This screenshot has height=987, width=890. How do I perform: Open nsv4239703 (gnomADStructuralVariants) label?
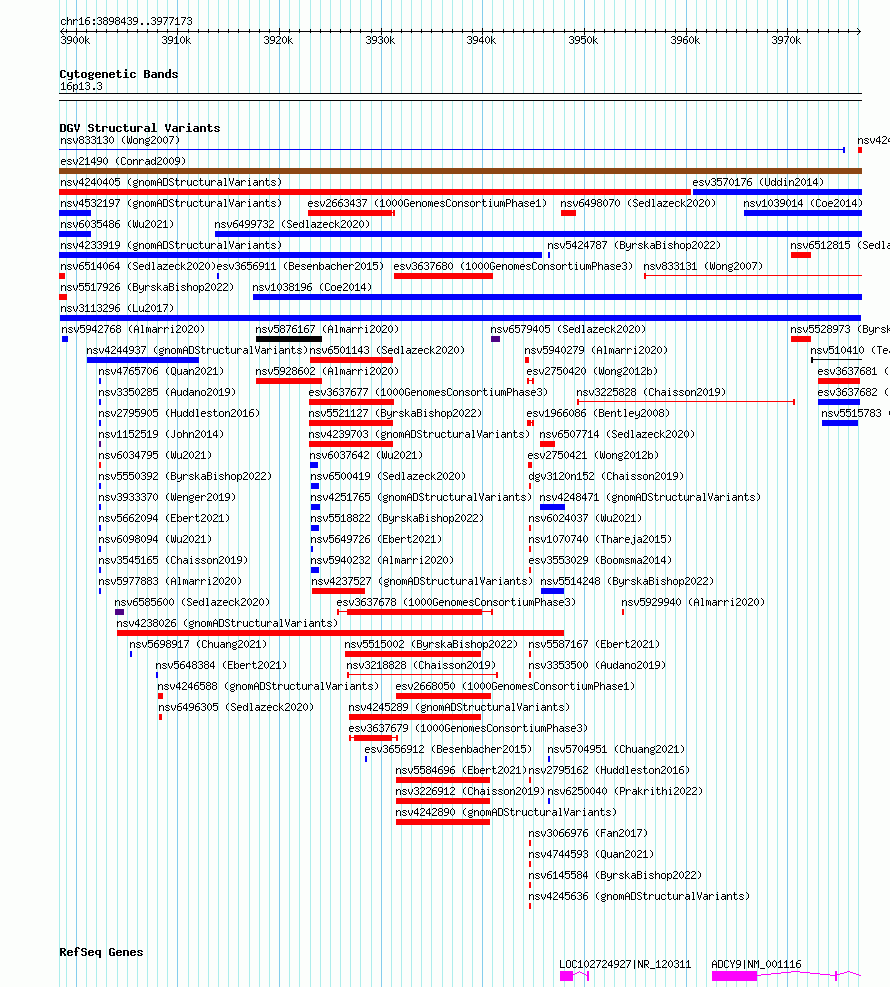pos(419,434)
